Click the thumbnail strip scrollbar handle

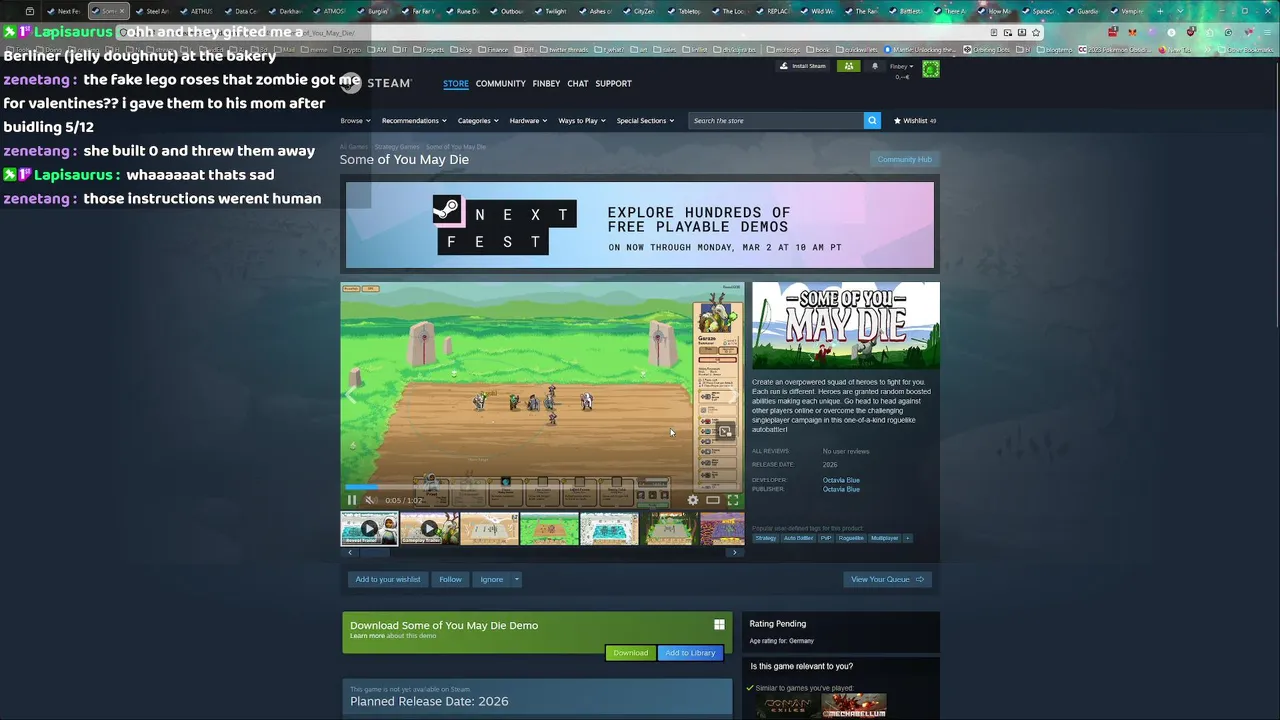click(374, 552)
